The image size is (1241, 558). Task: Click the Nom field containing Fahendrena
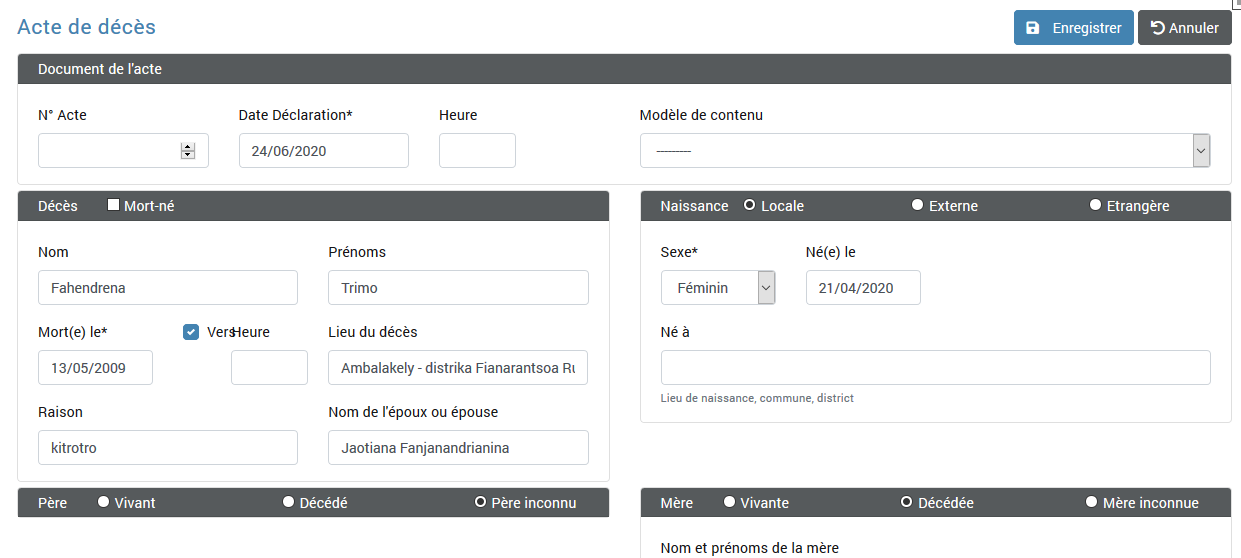click(168, 288)
